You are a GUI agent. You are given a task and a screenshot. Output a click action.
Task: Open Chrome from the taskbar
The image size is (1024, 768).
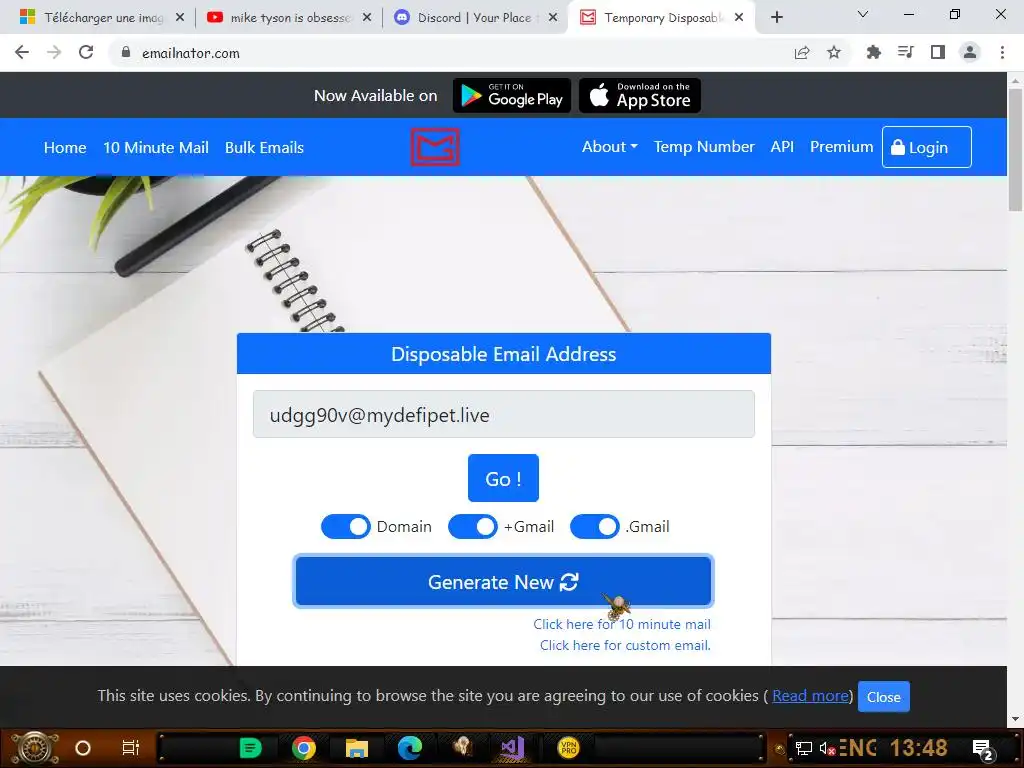(304, 748)
